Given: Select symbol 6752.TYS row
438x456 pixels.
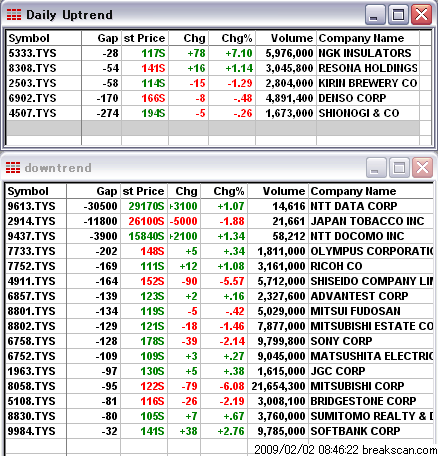Looking at the screenshot, I should (x=32, y=356).
